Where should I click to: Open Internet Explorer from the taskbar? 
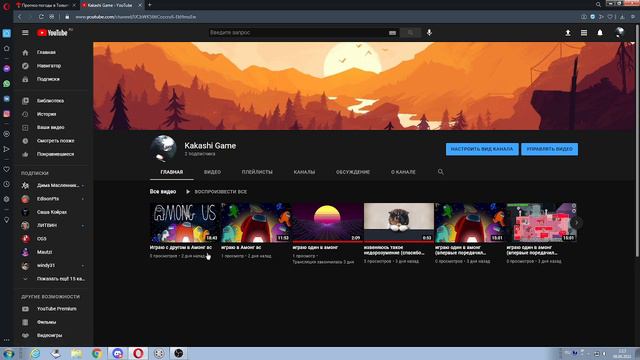point(36,353)
